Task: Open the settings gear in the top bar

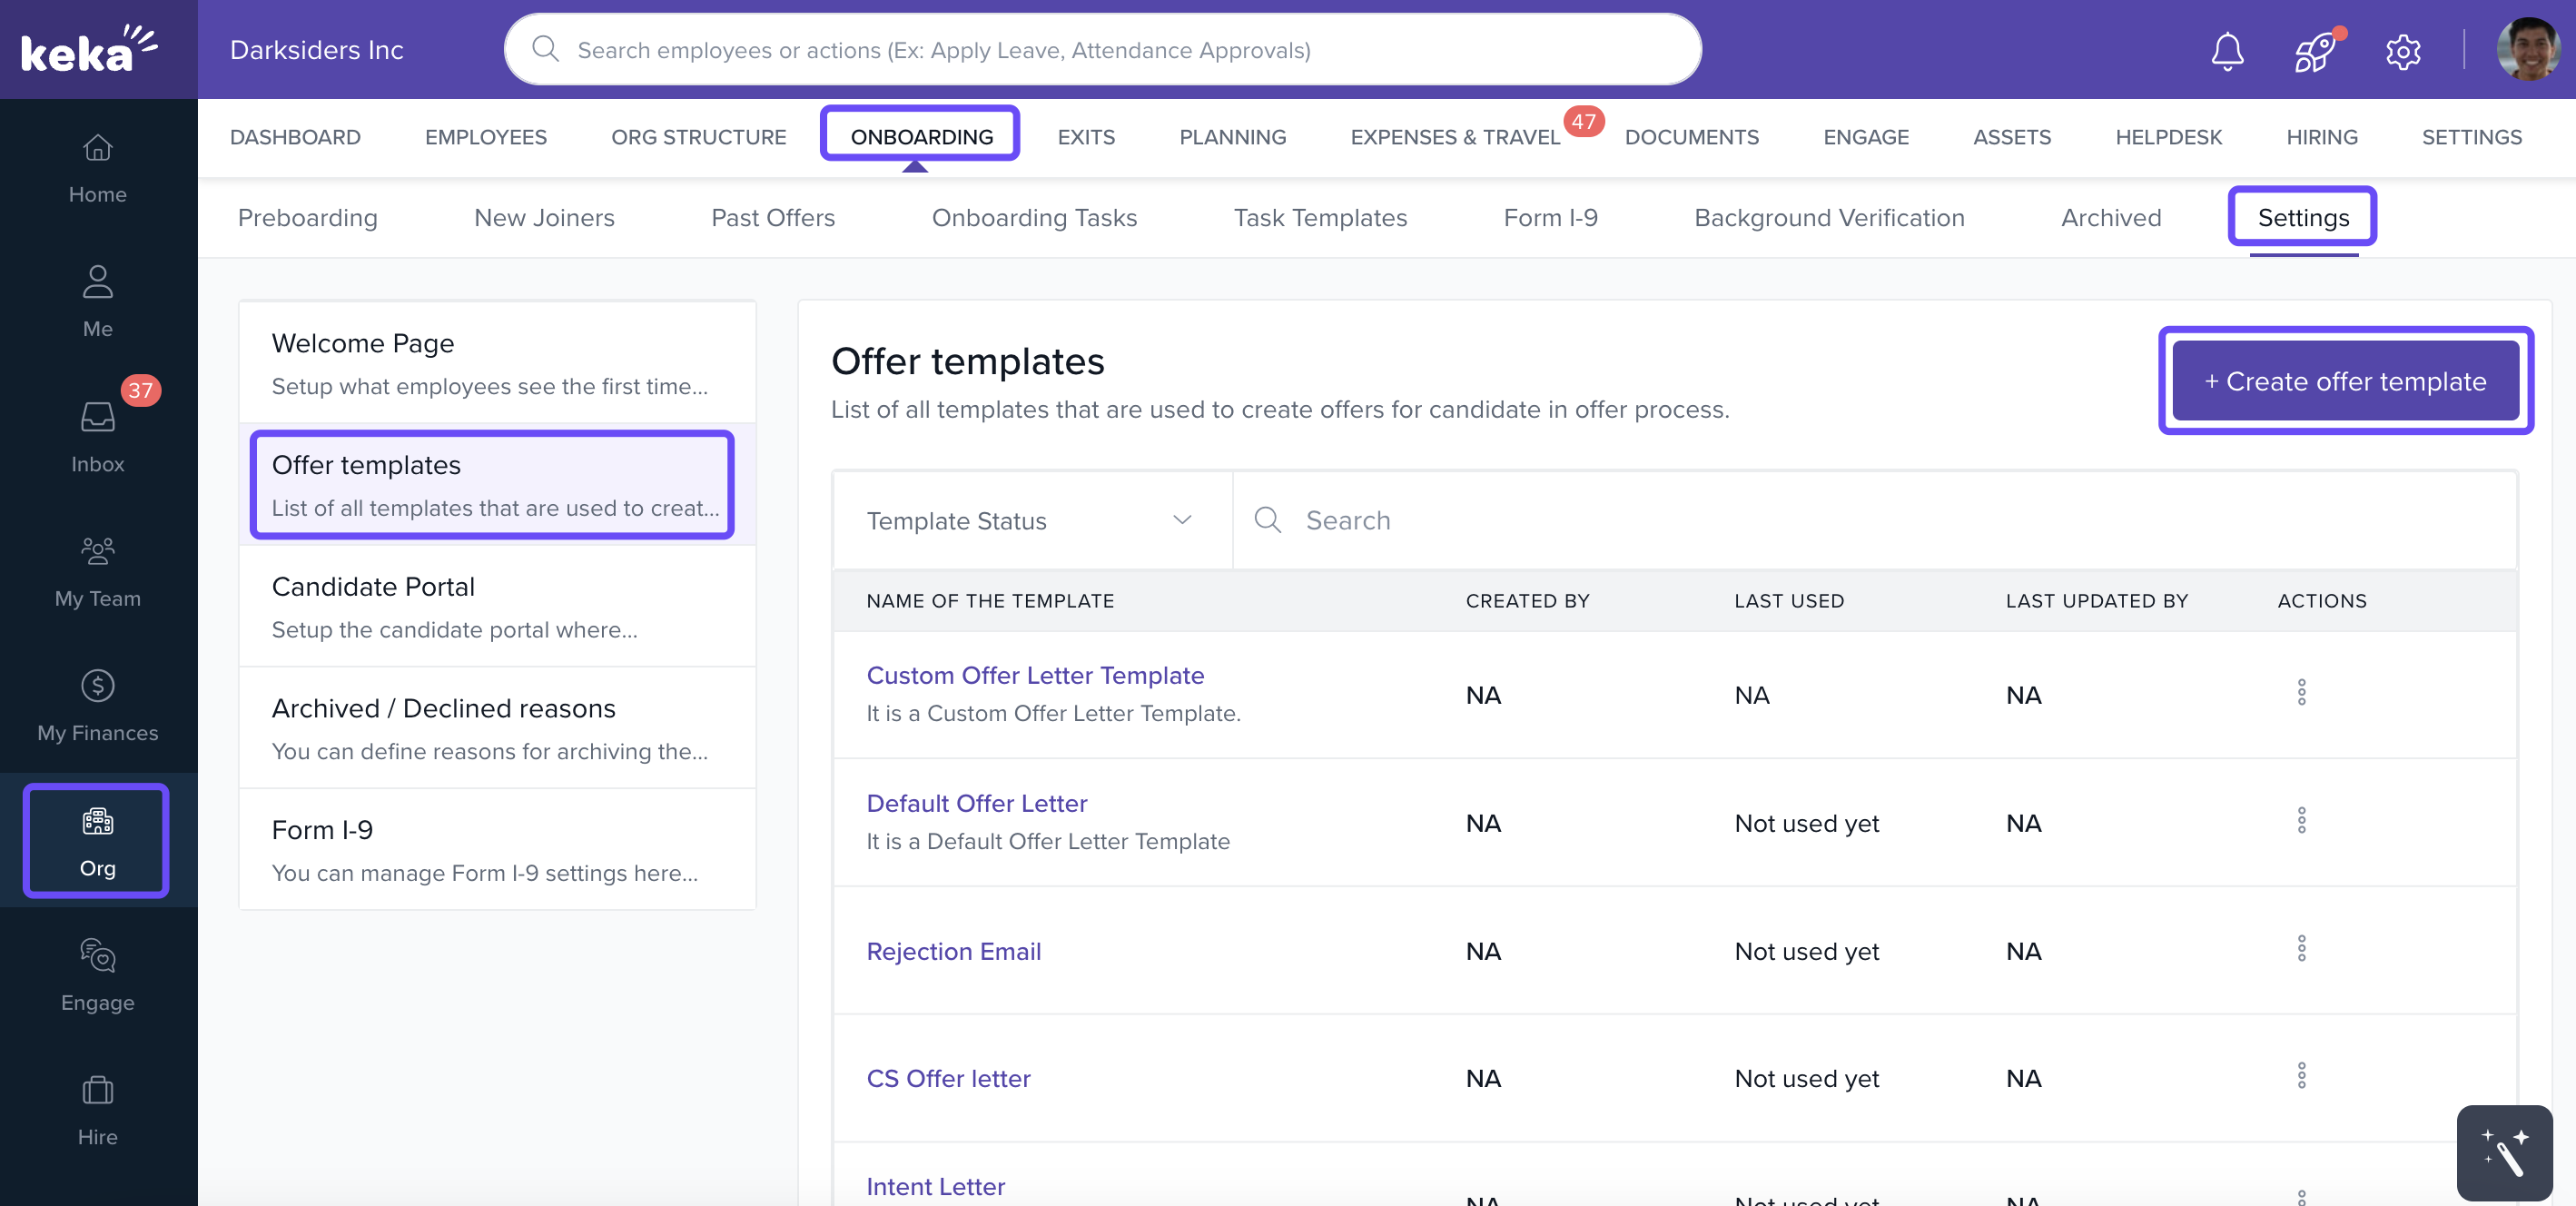Action: (x=2402, y=51)
